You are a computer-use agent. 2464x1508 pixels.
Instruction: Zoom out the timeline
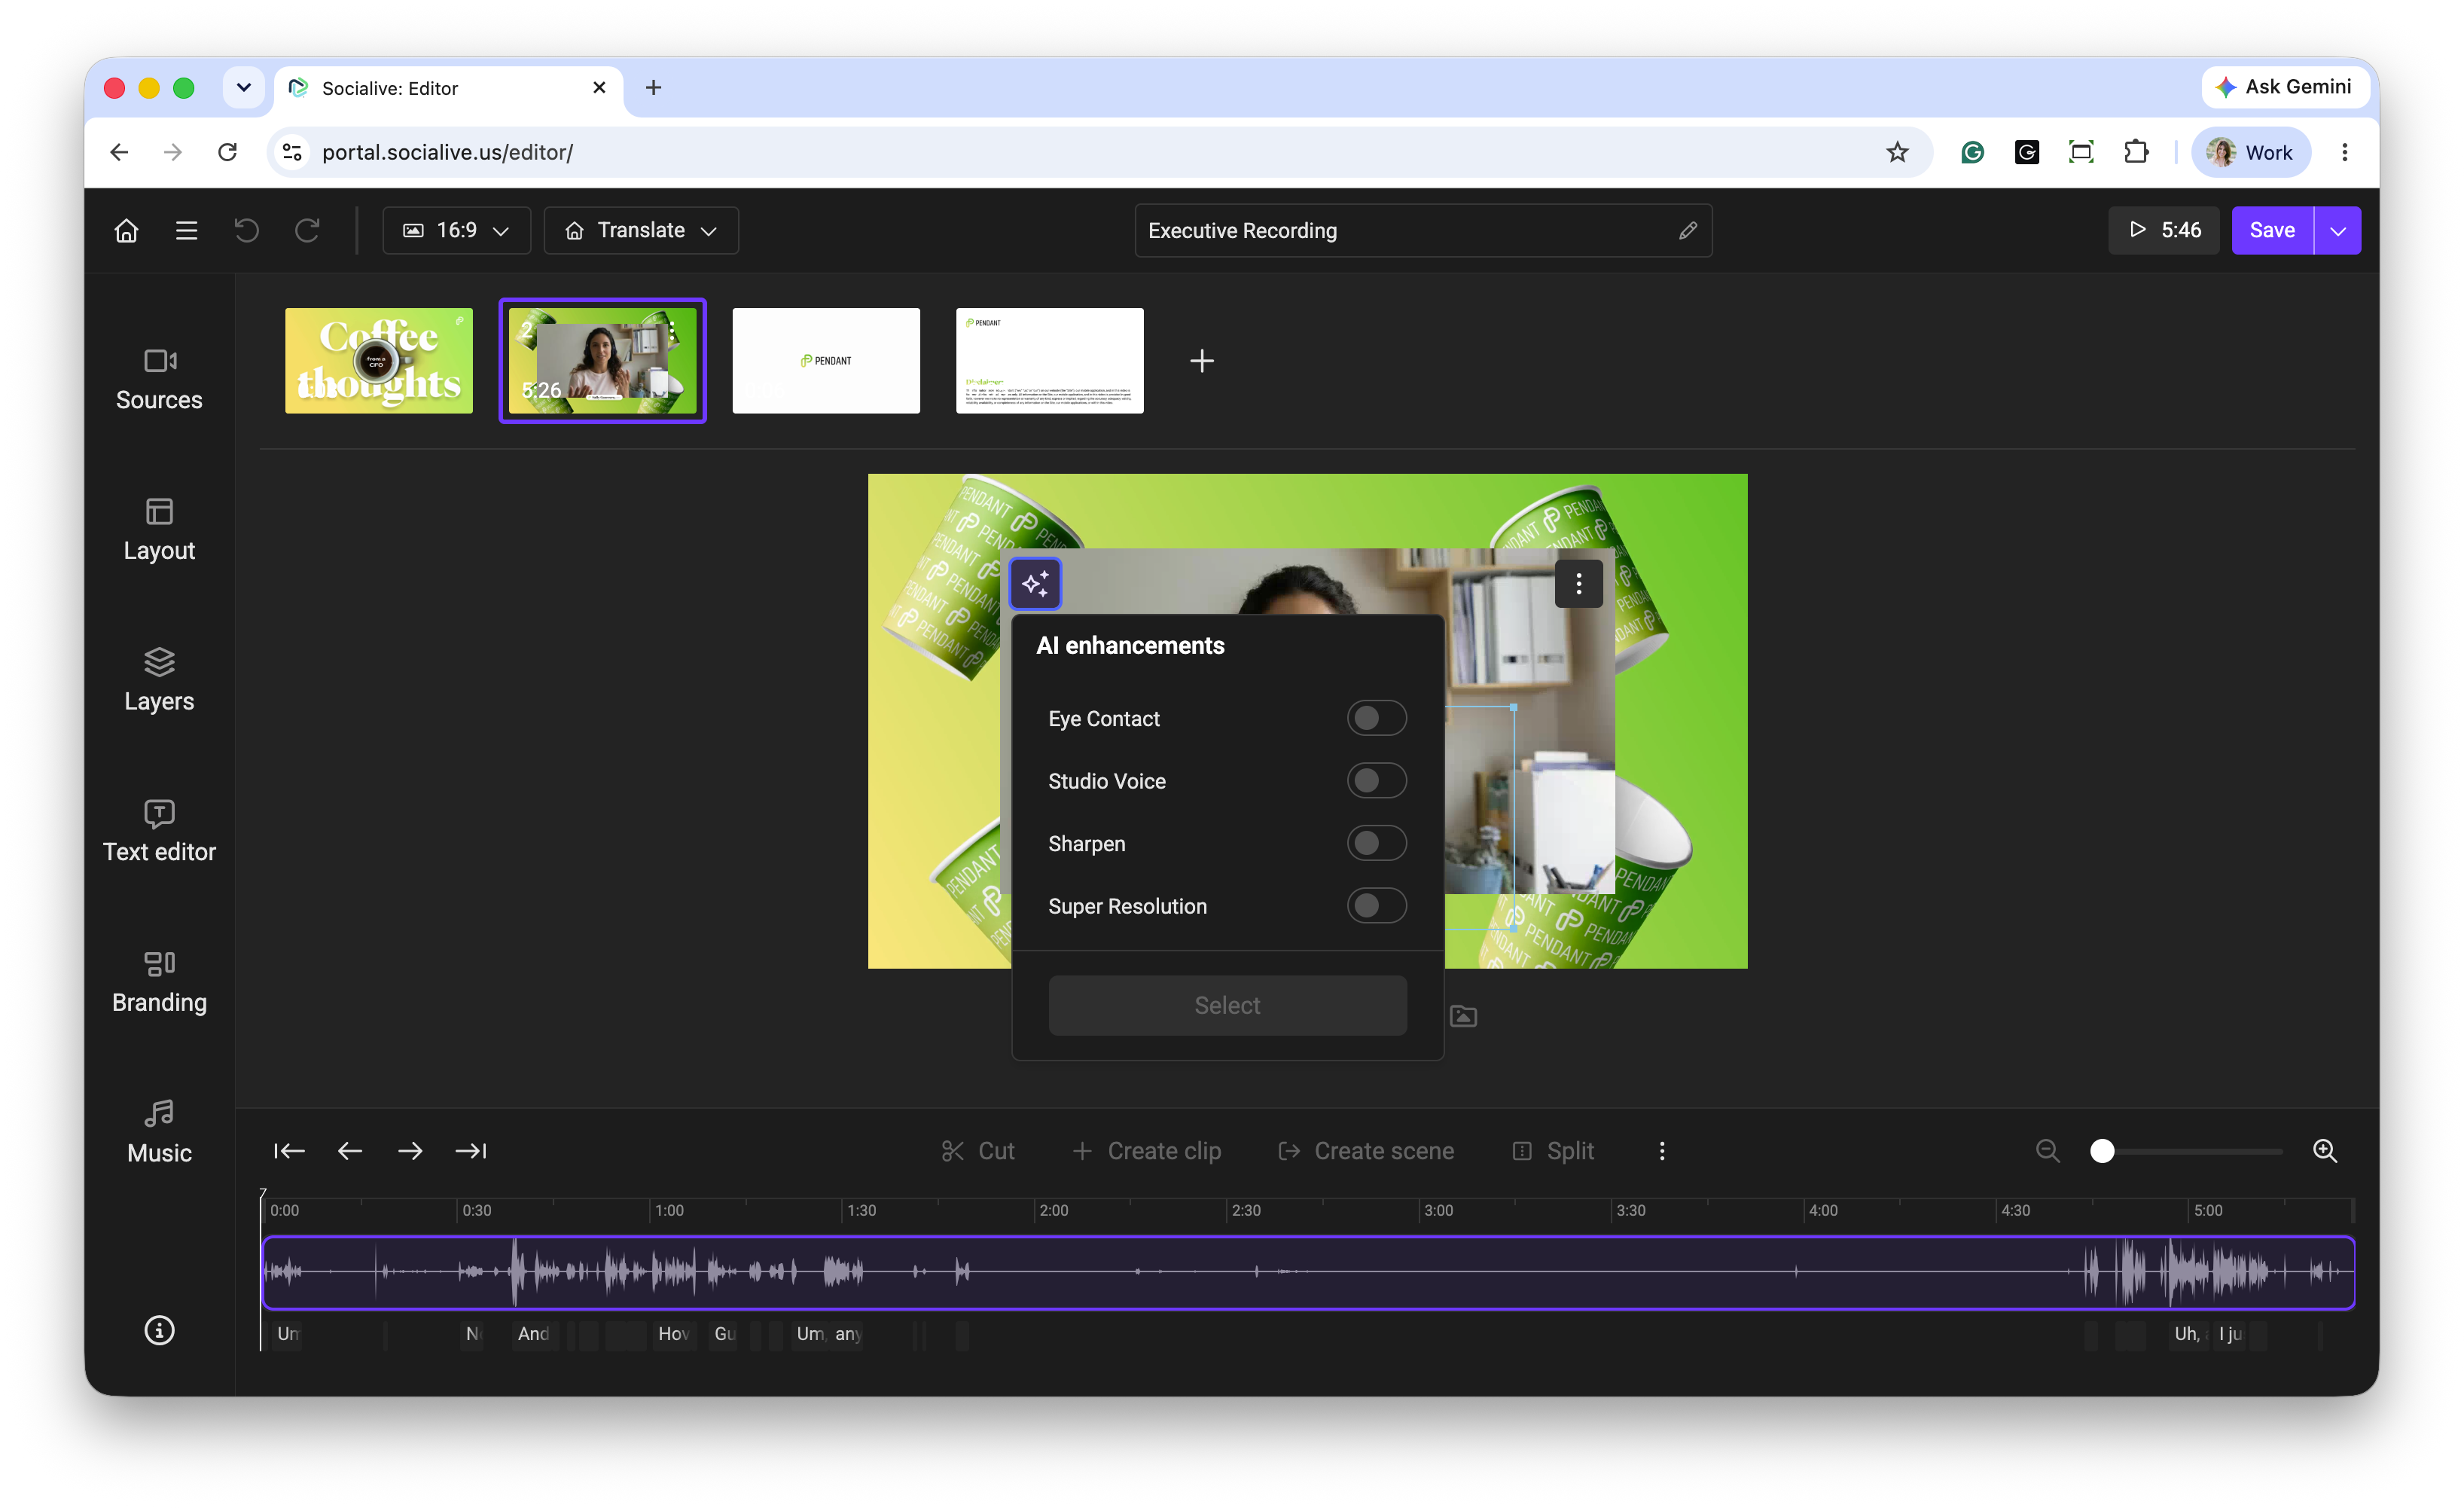[2047, 1151]
